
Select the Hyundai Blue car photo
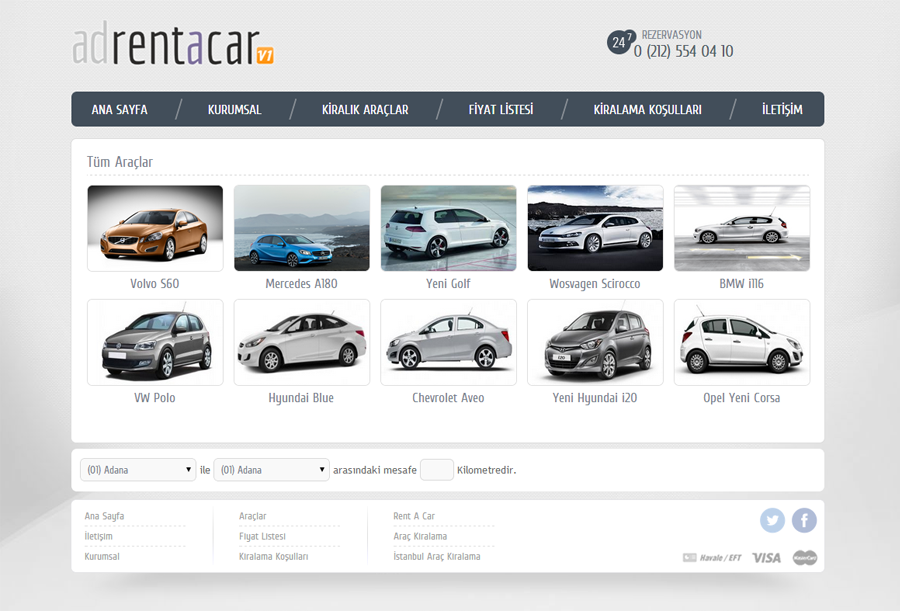tap(302, 342)
